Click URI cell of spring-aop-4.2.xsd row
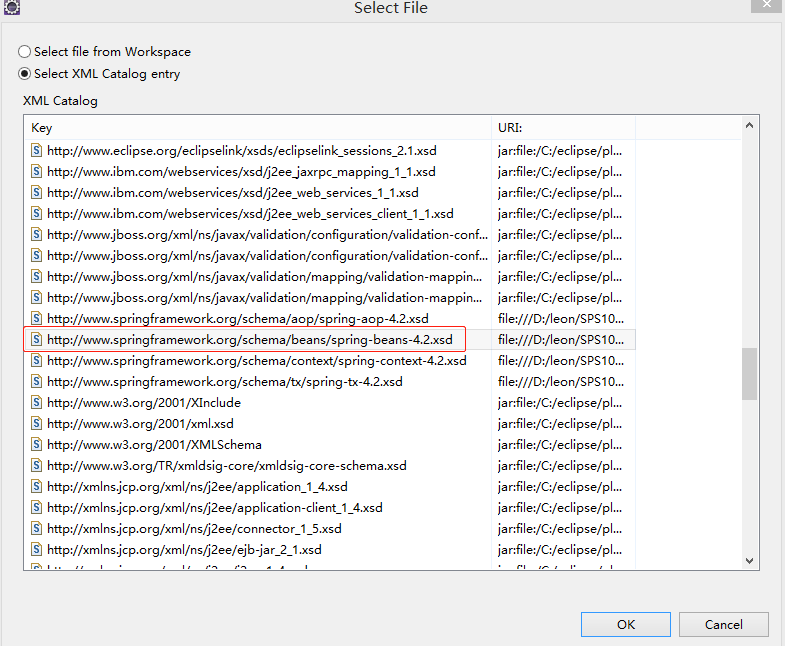 561,319
